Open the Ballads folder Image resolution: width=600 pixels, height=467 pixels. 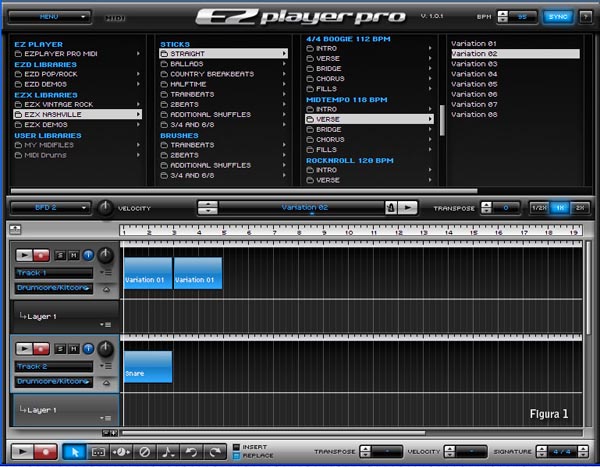coord(223,64)
